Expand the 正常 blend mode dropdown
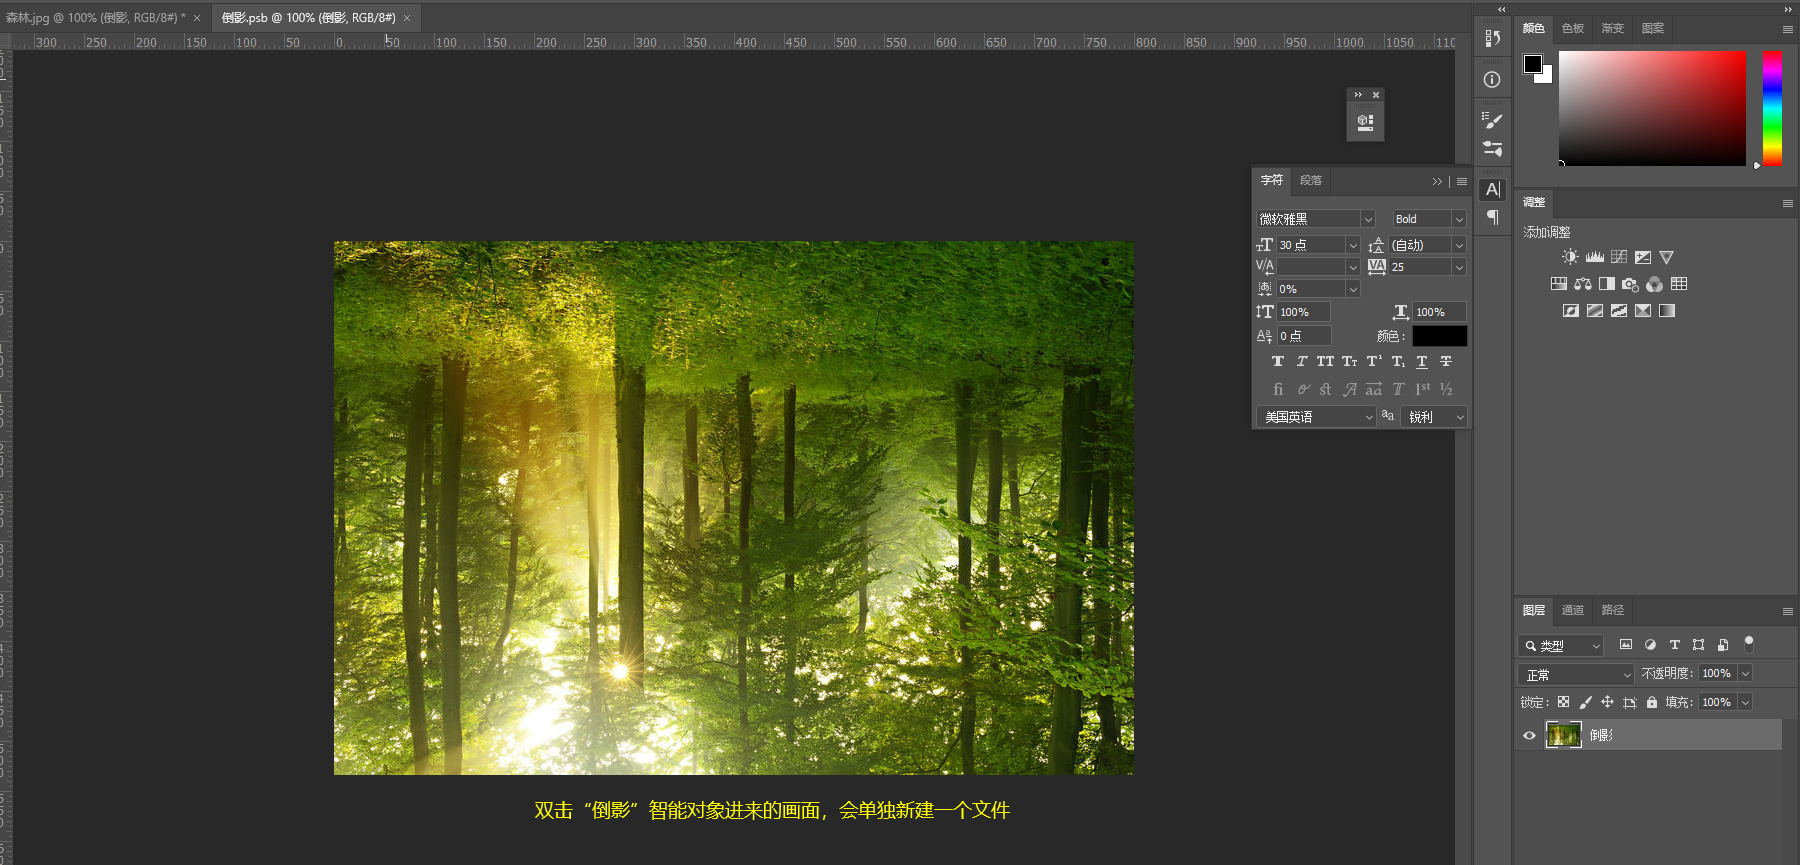The width and height of the screenshot is (1800, 865). (1575, 674)
